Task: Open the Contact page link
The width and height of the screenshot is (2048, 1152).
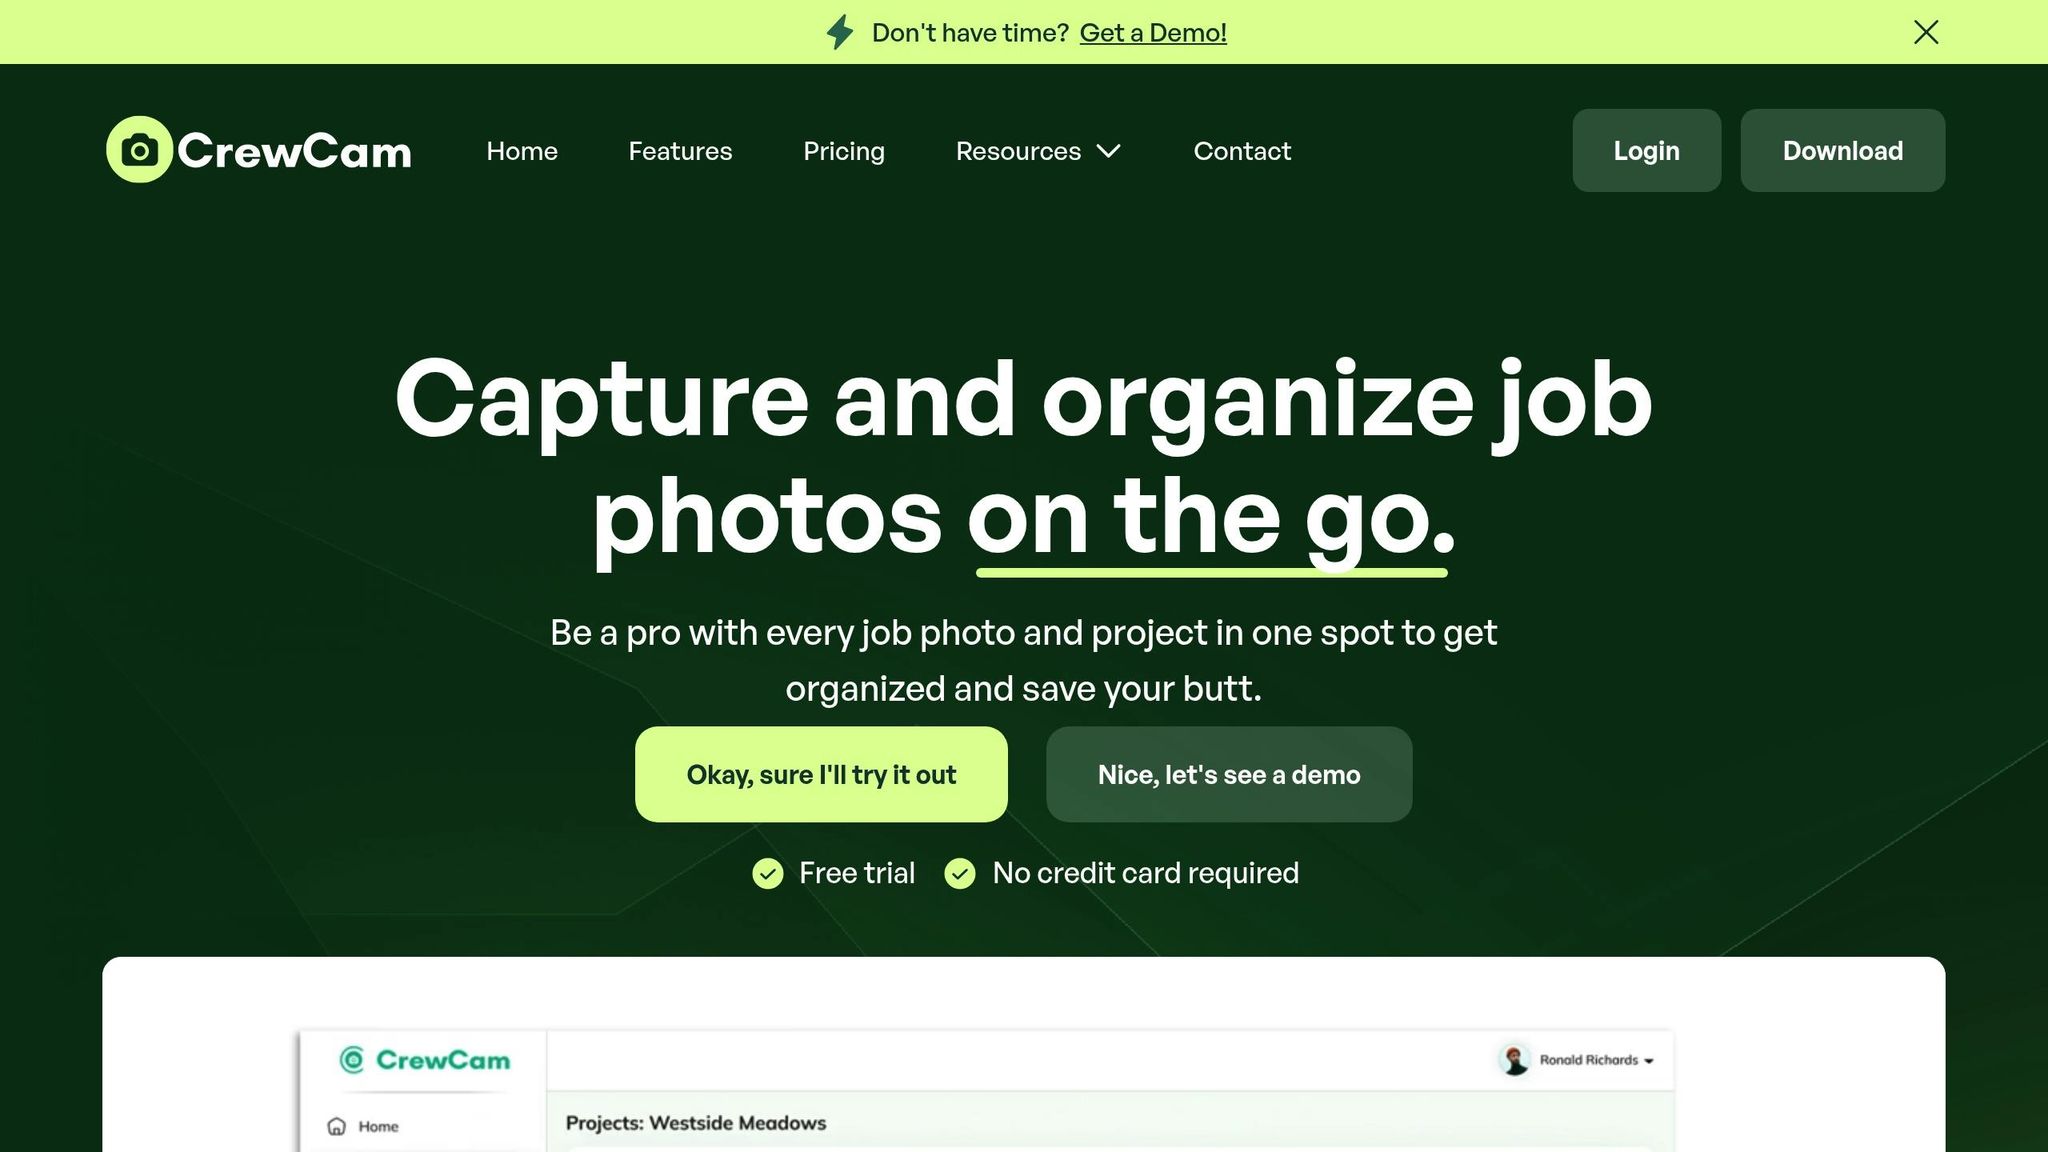Action: [1242, 151]
